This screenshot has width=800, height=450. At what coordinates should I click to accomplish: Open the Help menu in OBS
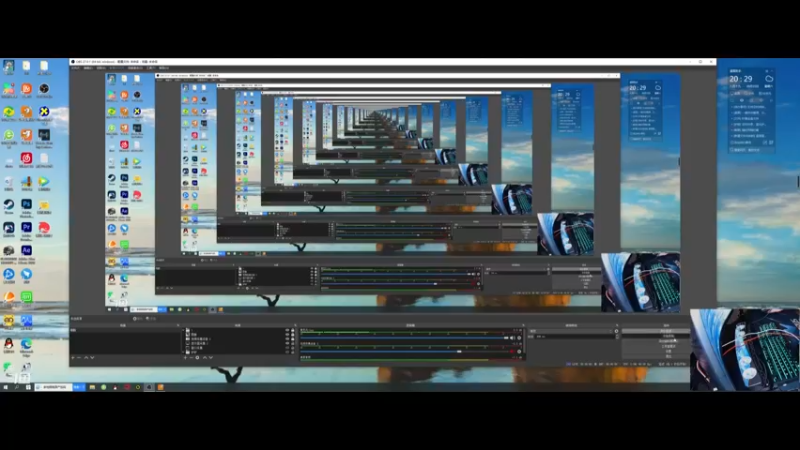tap(164, 68)
